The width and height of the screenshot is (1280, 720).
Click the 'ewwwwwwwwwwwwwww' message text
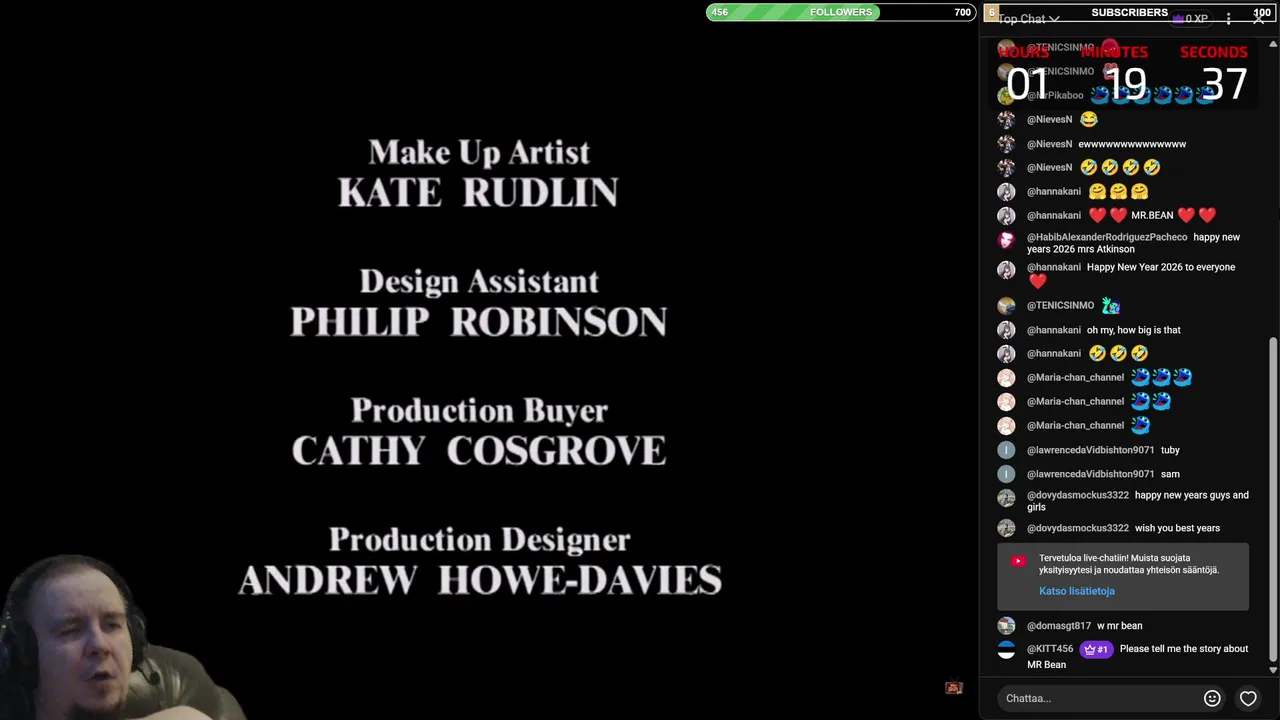pos(1132,144)
